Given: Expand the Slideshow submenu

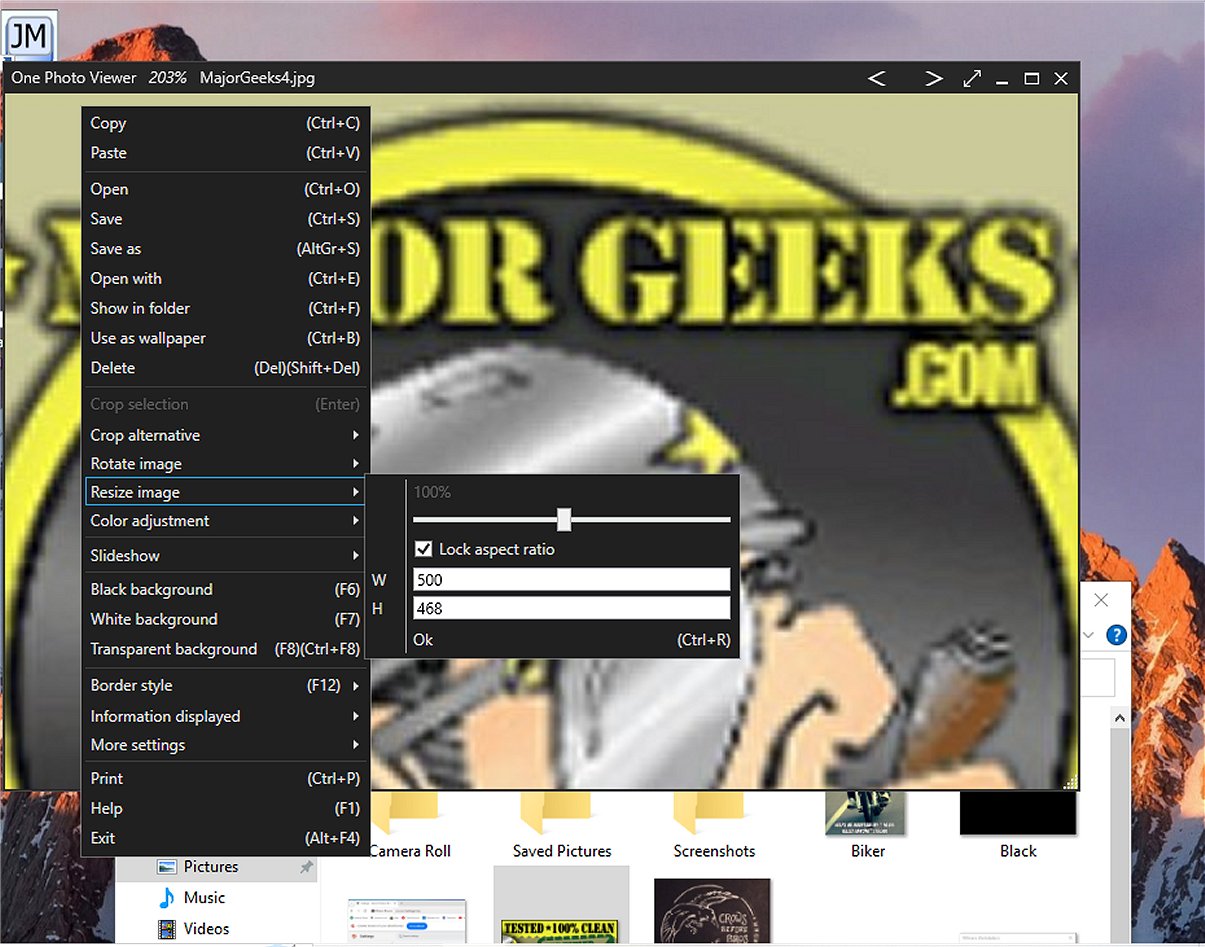Looking at the screenshot, I should point(225,555).
